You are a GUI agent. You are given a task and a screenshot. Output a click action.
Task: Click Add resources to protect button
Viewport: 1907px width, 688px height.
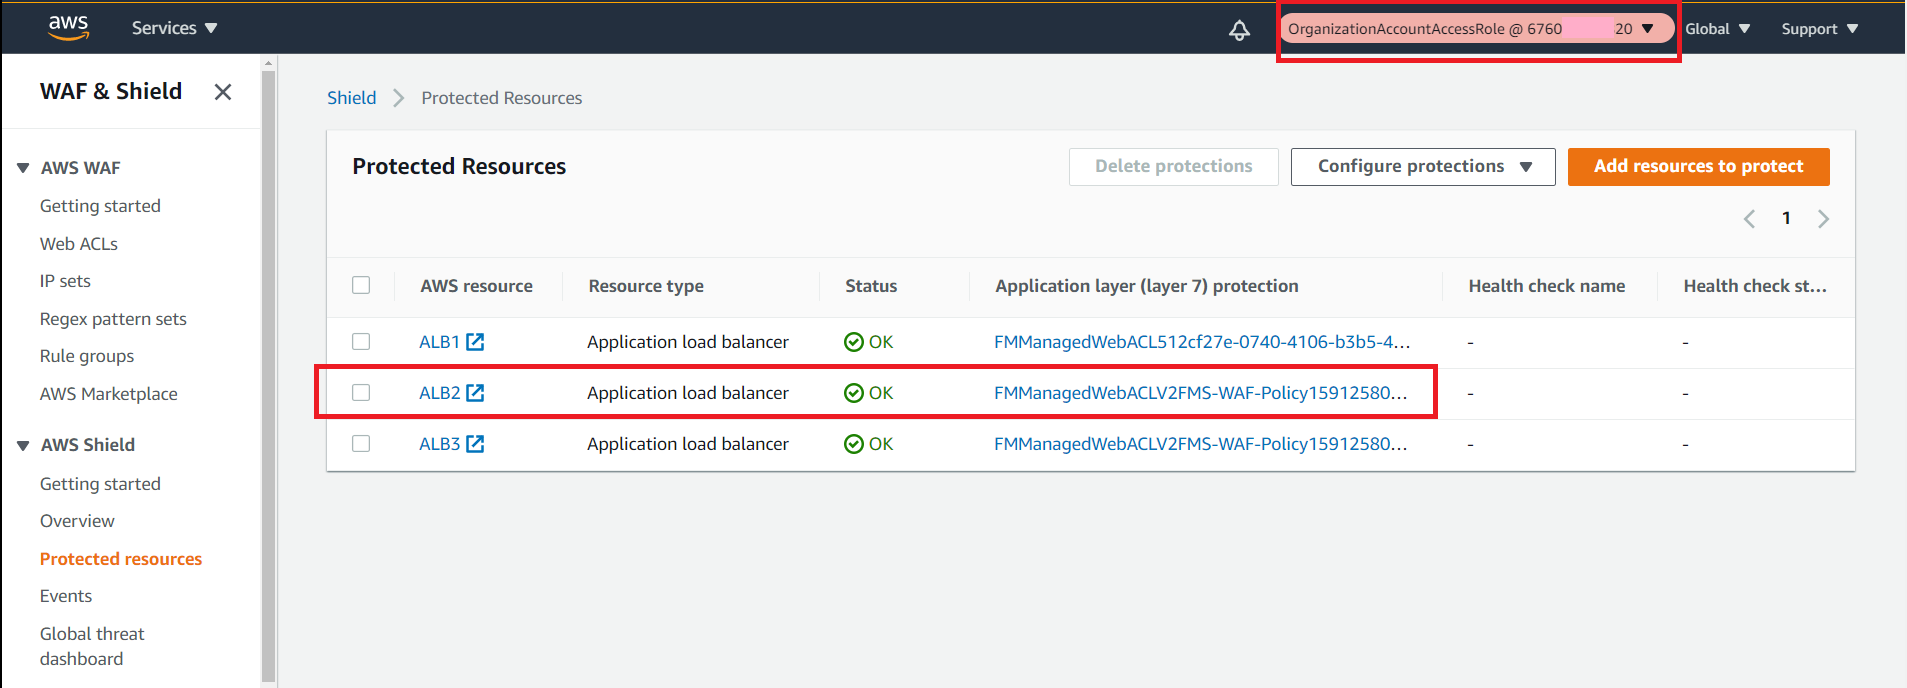tap(1699, 167)
